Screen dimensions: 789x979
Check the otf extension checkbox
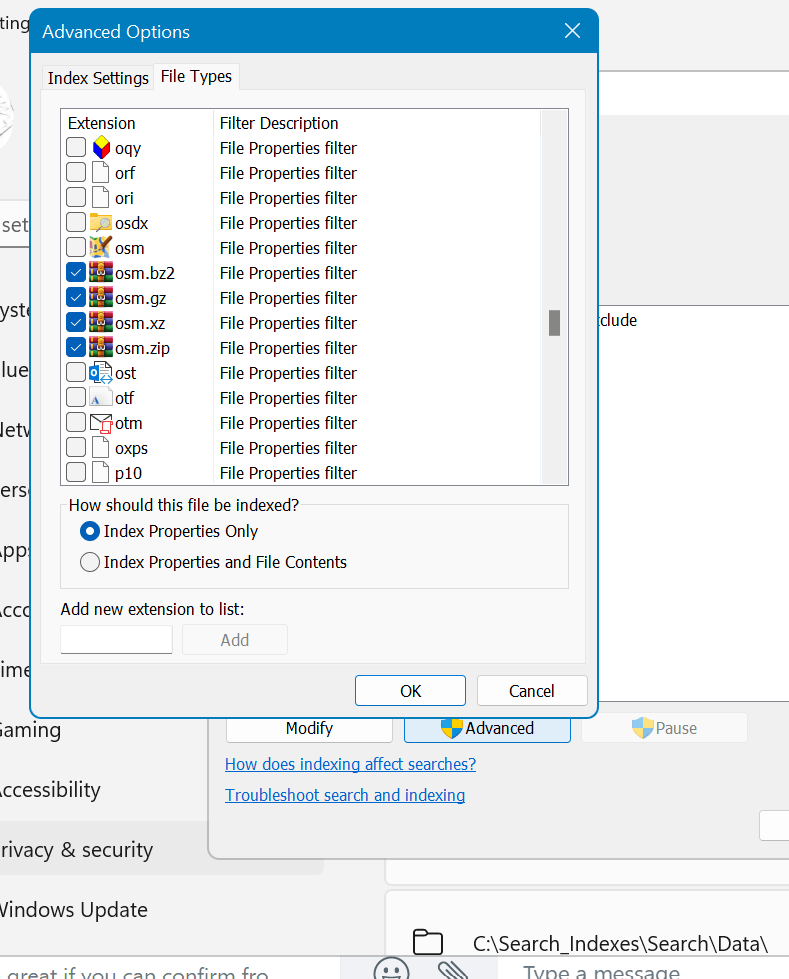pyautogui.click(x=76, y=397)
